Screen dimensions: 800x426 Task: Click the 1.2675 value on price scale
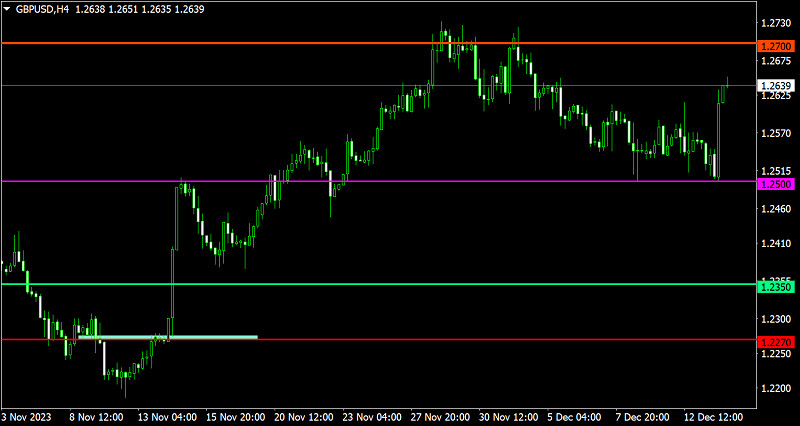[776, 61]
